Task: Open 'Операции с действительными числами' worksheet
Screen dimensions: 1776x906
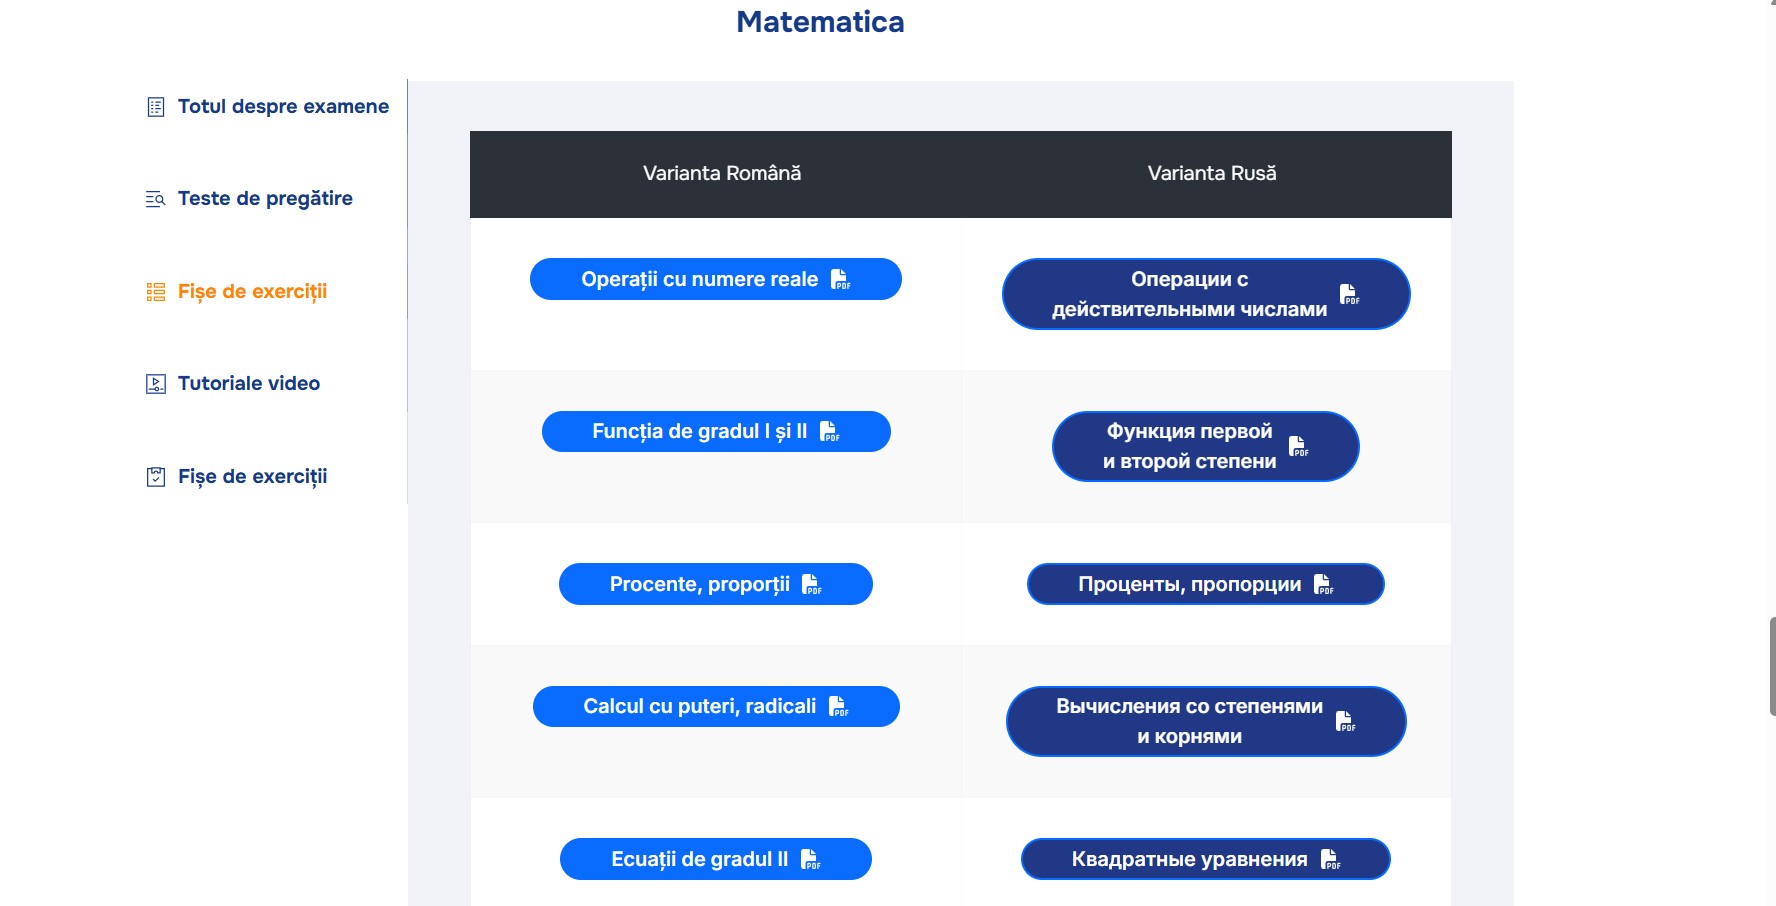Action: click(1205, 293)
